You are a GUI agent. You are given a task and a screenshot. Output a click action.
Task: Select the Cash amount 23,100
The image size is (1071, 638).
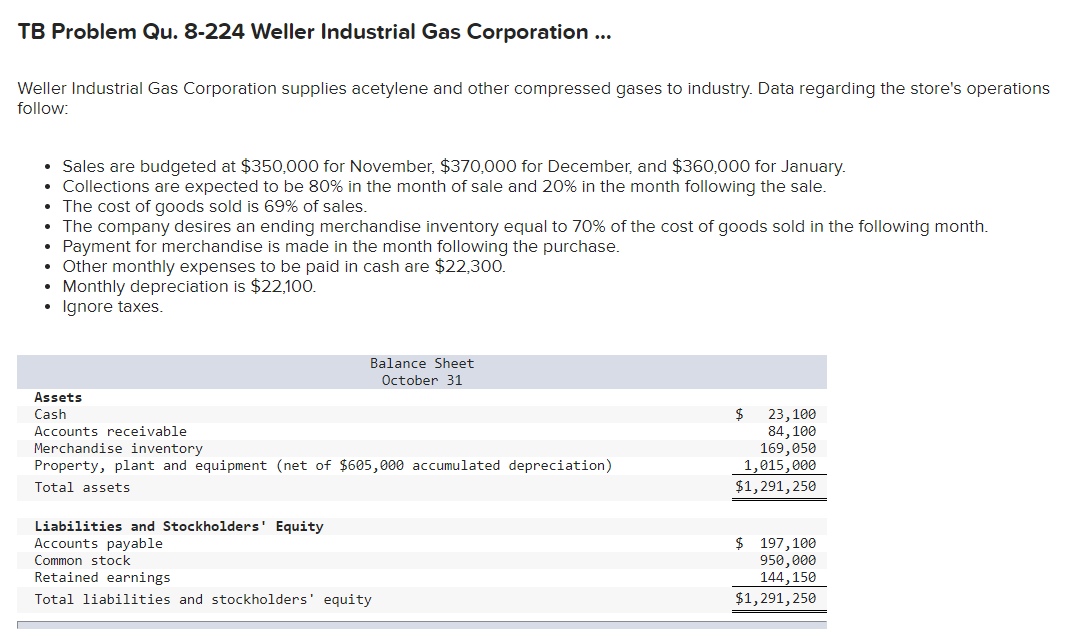pos(791,414)
